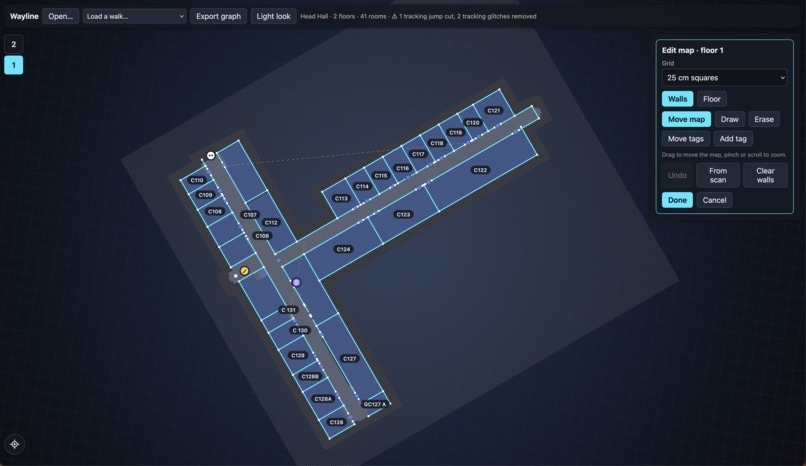
Task: Click the C122 room tag
Action: 480,170
